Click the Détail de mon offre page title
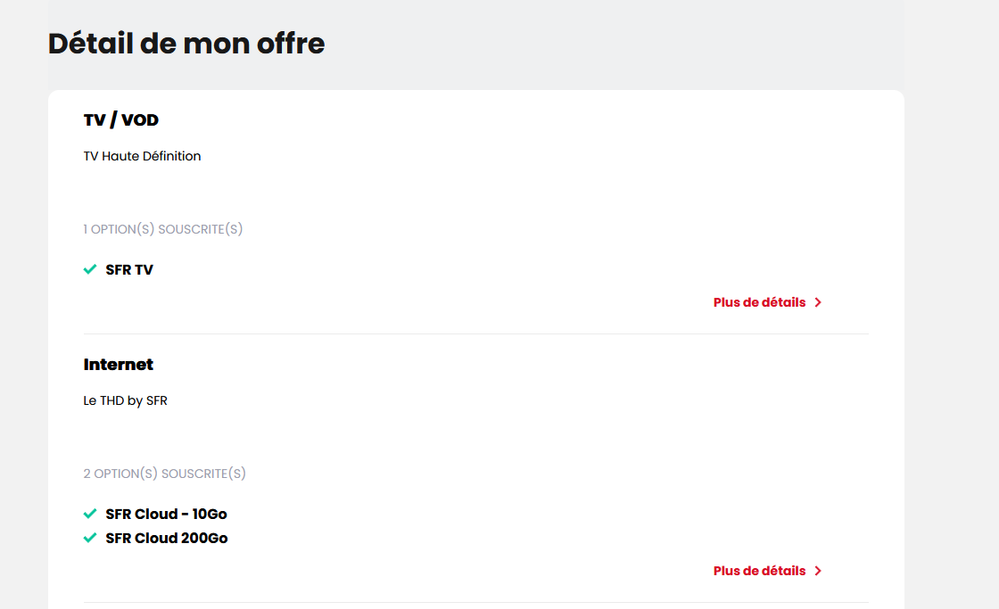The image size is (999, 609). (186, 43)
